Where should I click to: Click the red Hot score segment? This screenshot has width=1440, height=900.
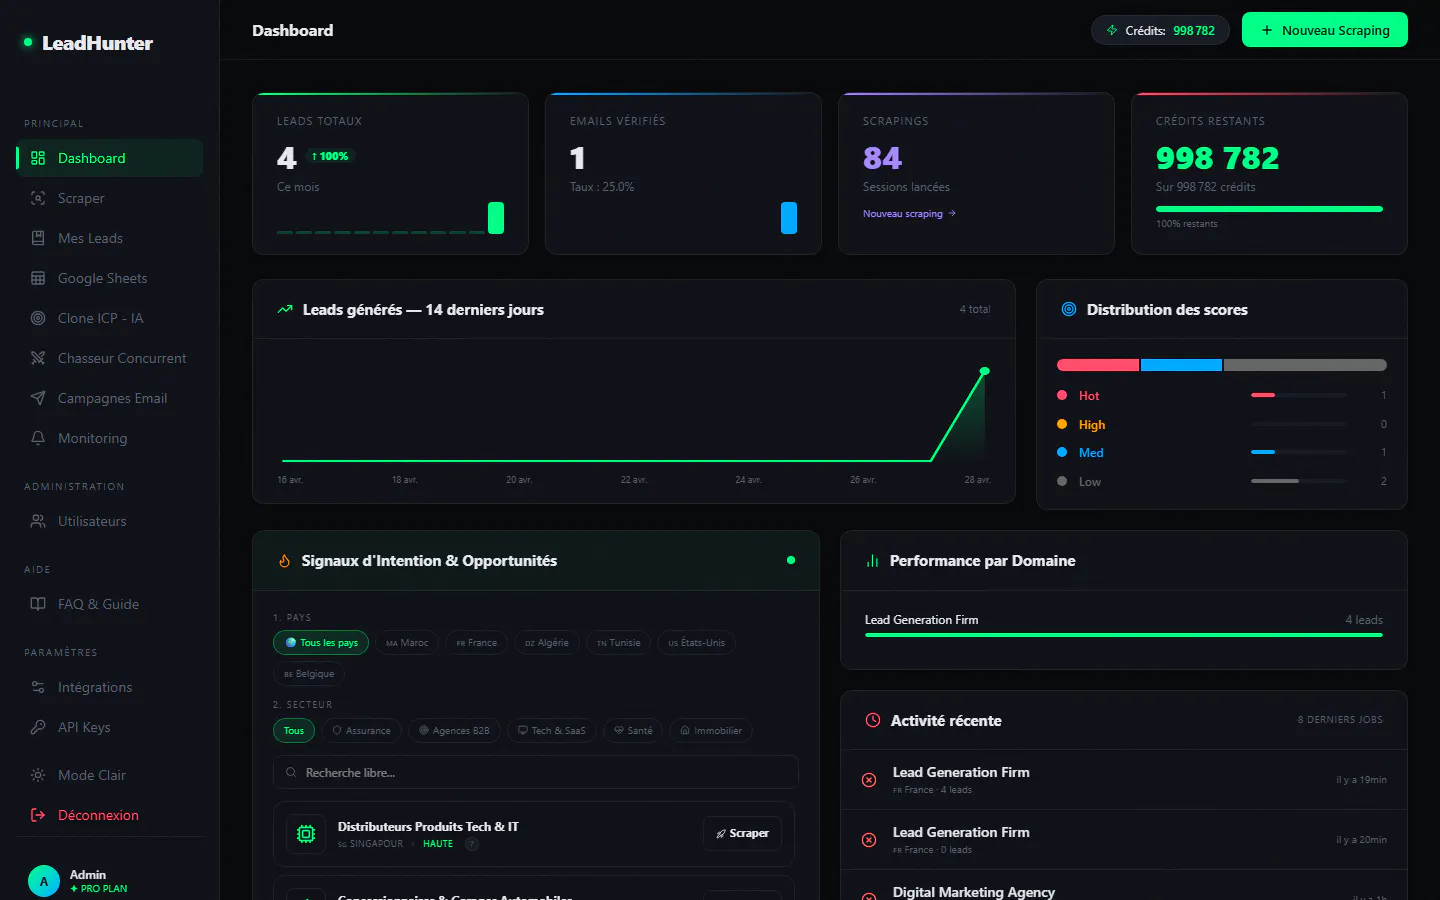(x=1098, y=365)
